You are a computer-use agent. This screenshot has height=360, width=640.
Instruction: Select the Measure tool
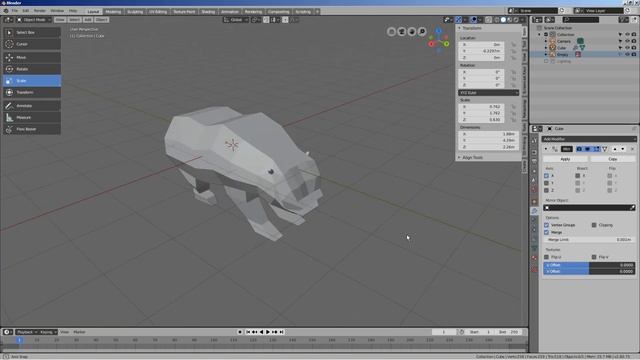[x=32, y=118]
